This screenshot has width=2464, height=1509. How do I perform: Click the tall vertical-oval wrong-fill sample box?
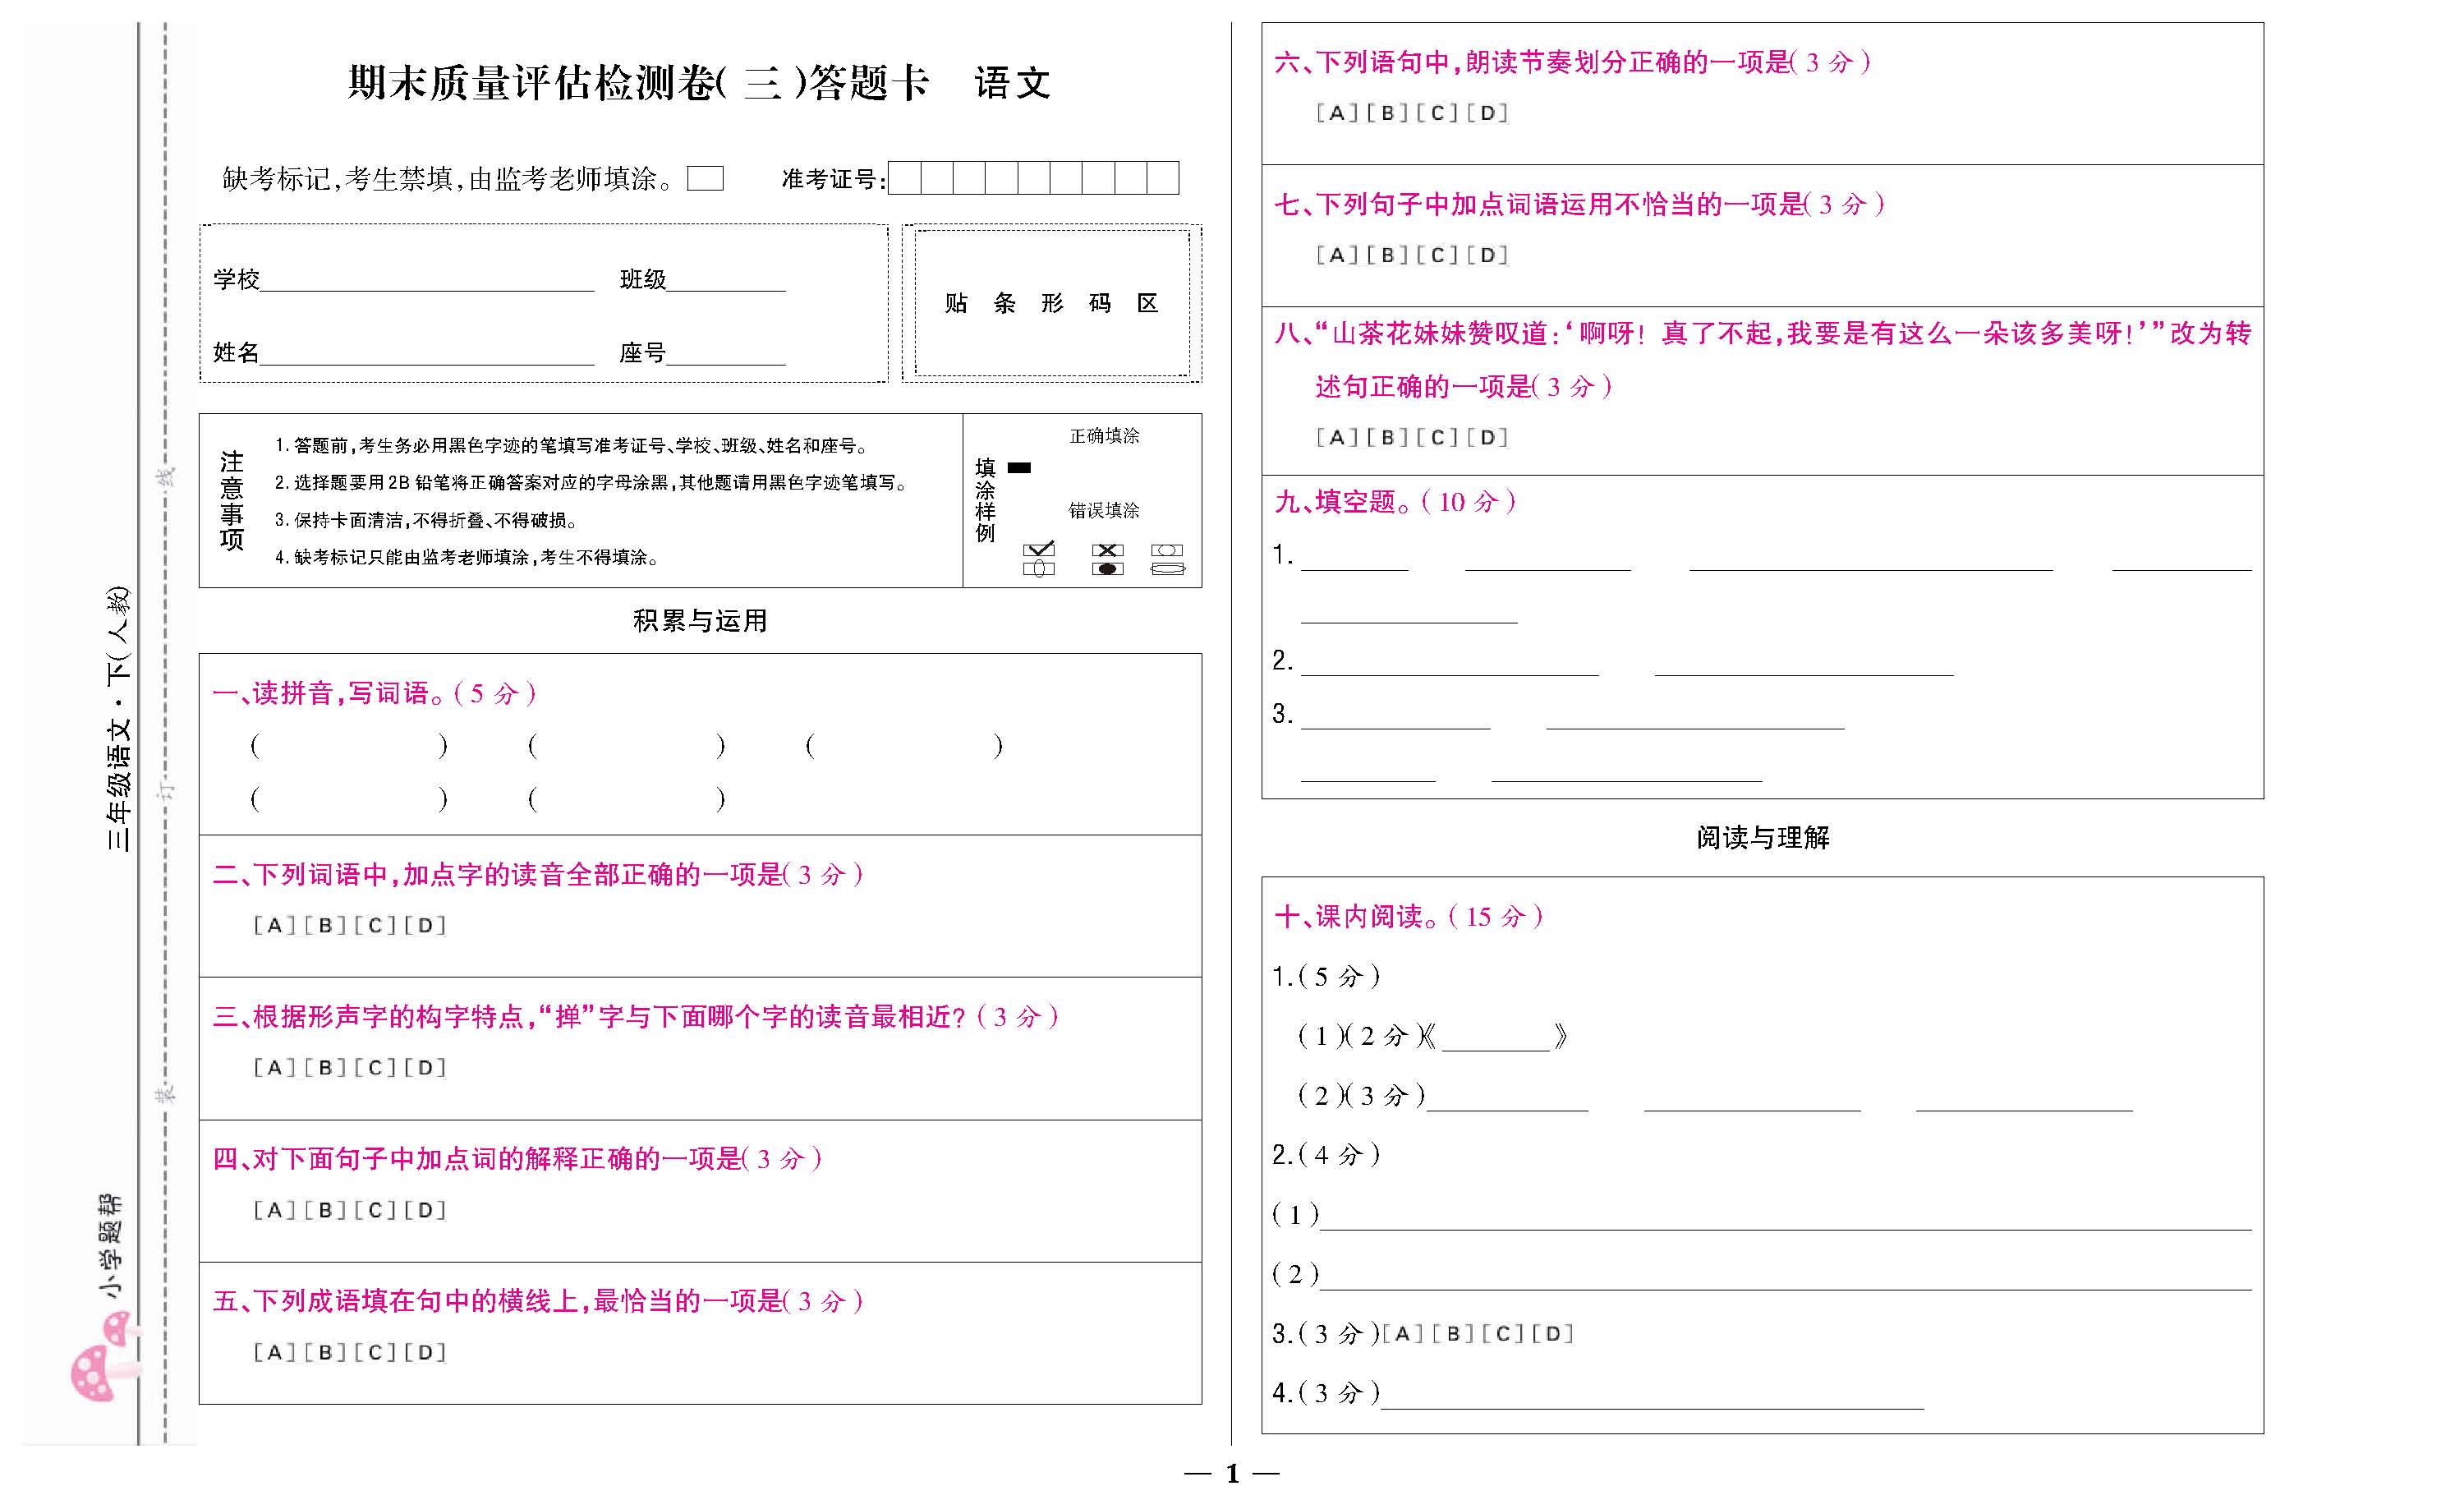pyautogui.click(x=1039, y=569)
